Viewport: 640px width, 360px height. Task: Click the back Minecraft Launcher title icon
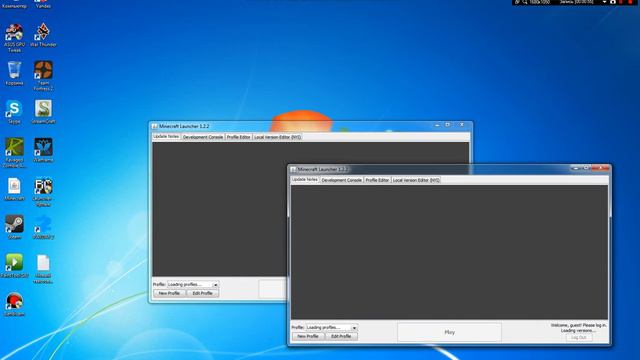tap(155, 127)
